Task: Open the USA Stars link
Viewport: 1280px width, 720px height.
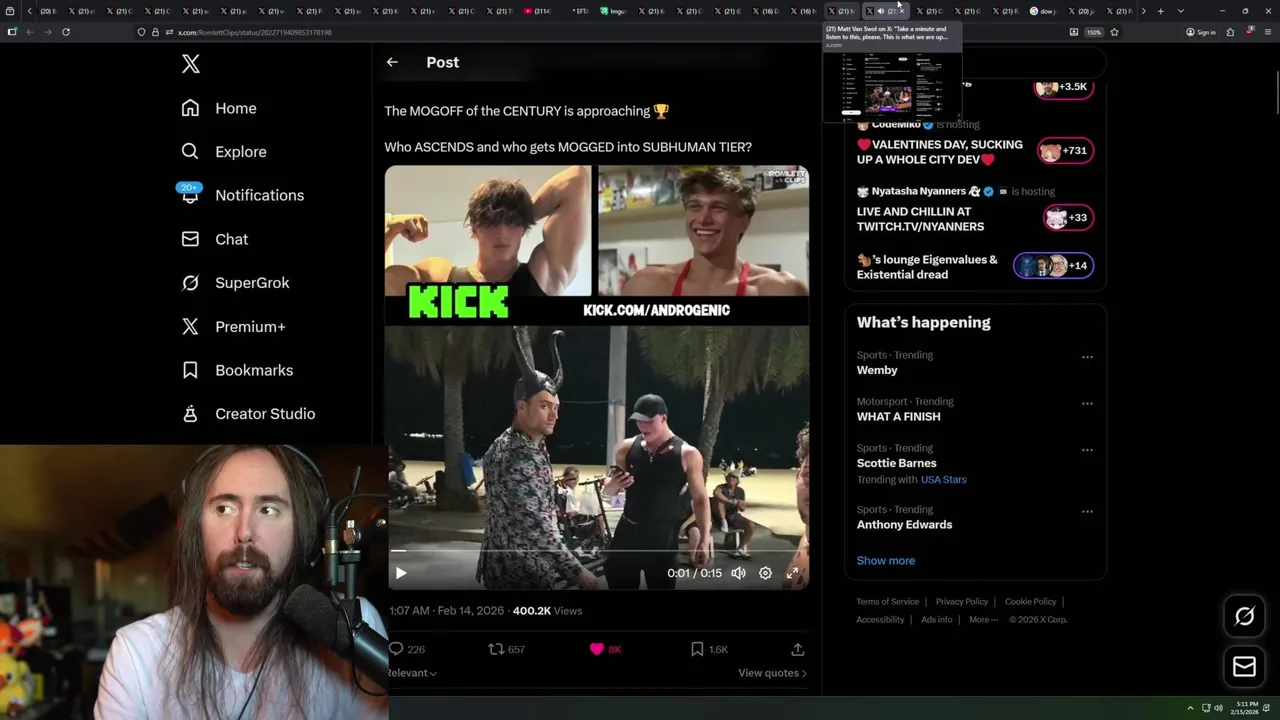Action: click(x=943, y=480)
